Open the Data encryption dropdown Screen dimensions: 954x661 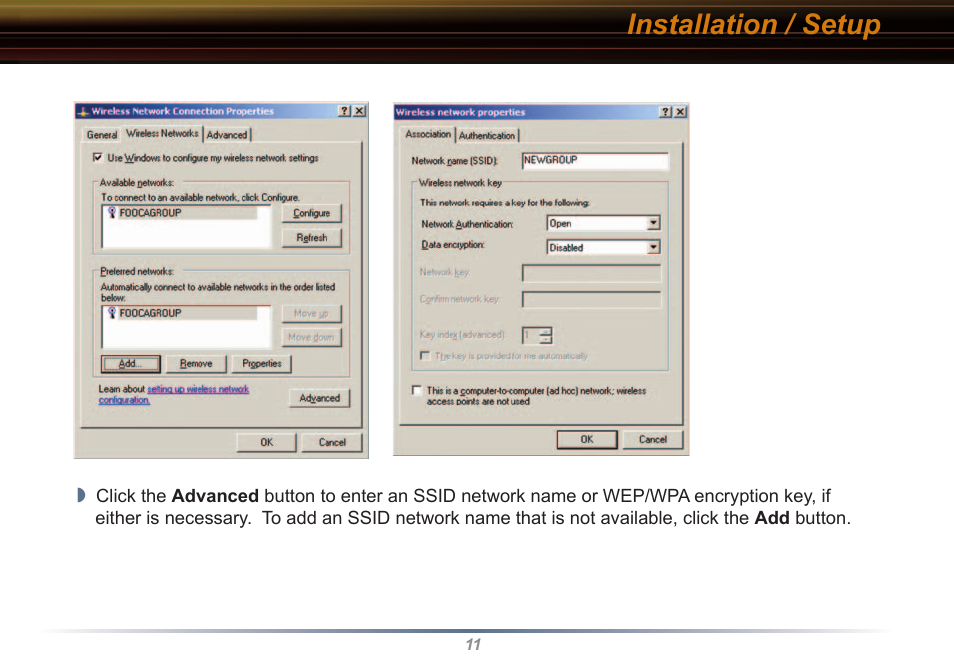coord(653,247)
